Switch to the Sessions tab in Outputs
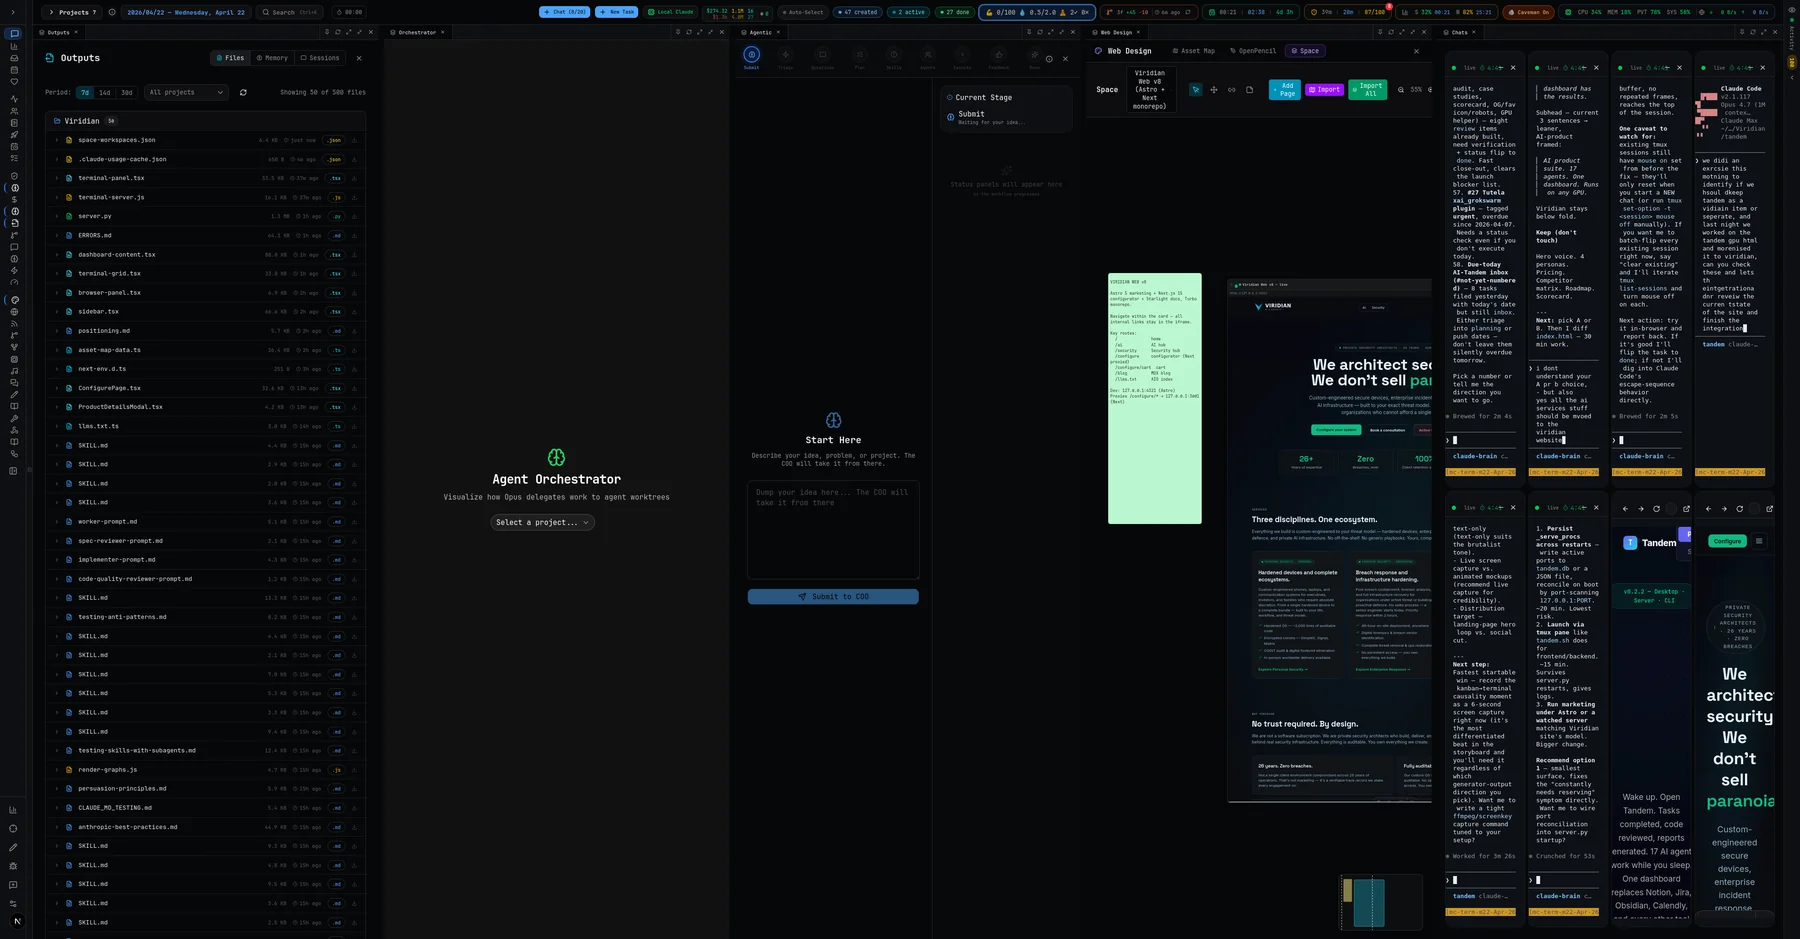This screenshot has width=1800, height=939. pyautogui.click(x=320, y=58)
